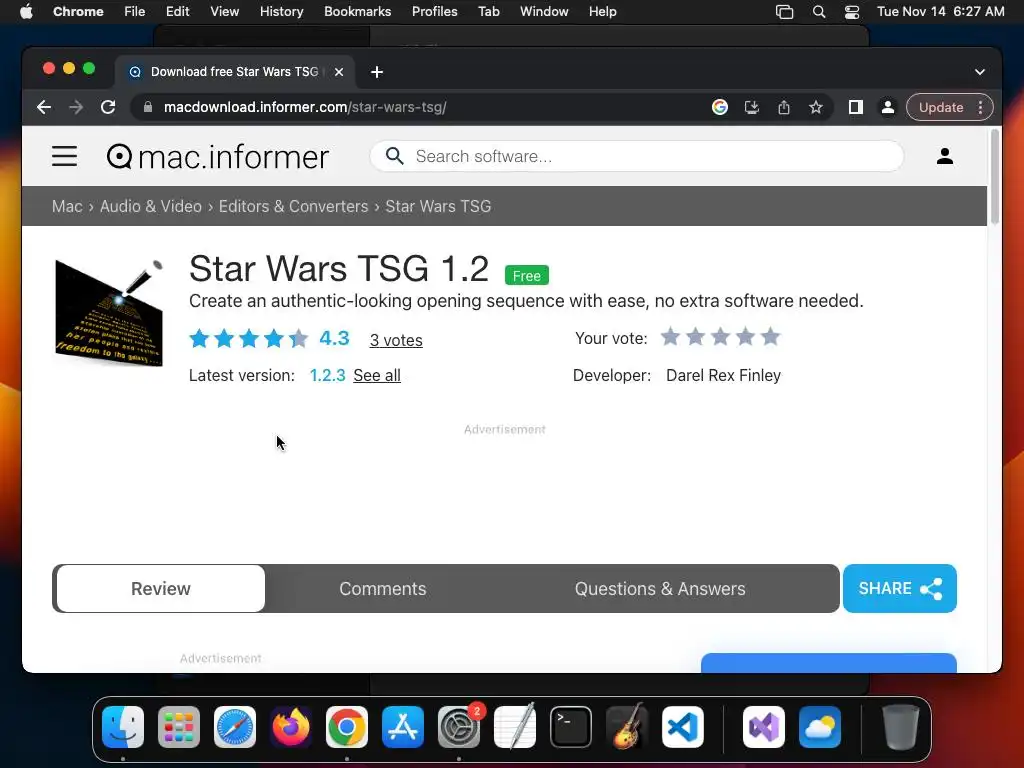Open Editors & Converters breadcrumb
Viewport: 1024px width, 768px height.
click(x=293, y=206)
